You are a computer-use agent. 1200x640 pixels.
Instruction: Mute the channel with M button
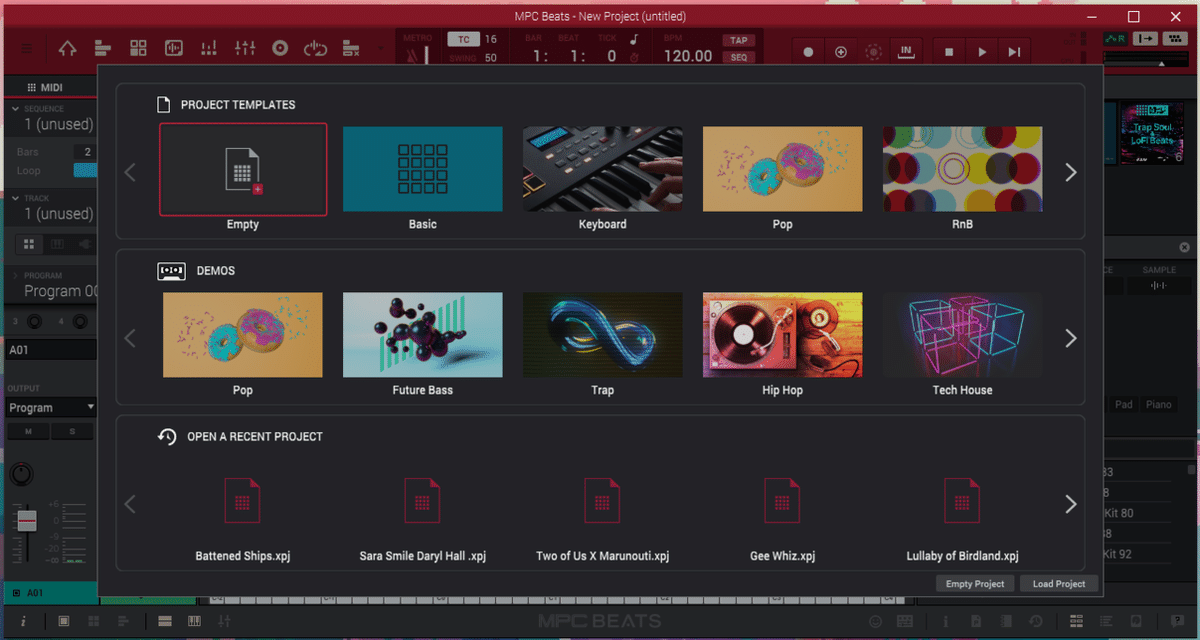click(x=28, y=432)
